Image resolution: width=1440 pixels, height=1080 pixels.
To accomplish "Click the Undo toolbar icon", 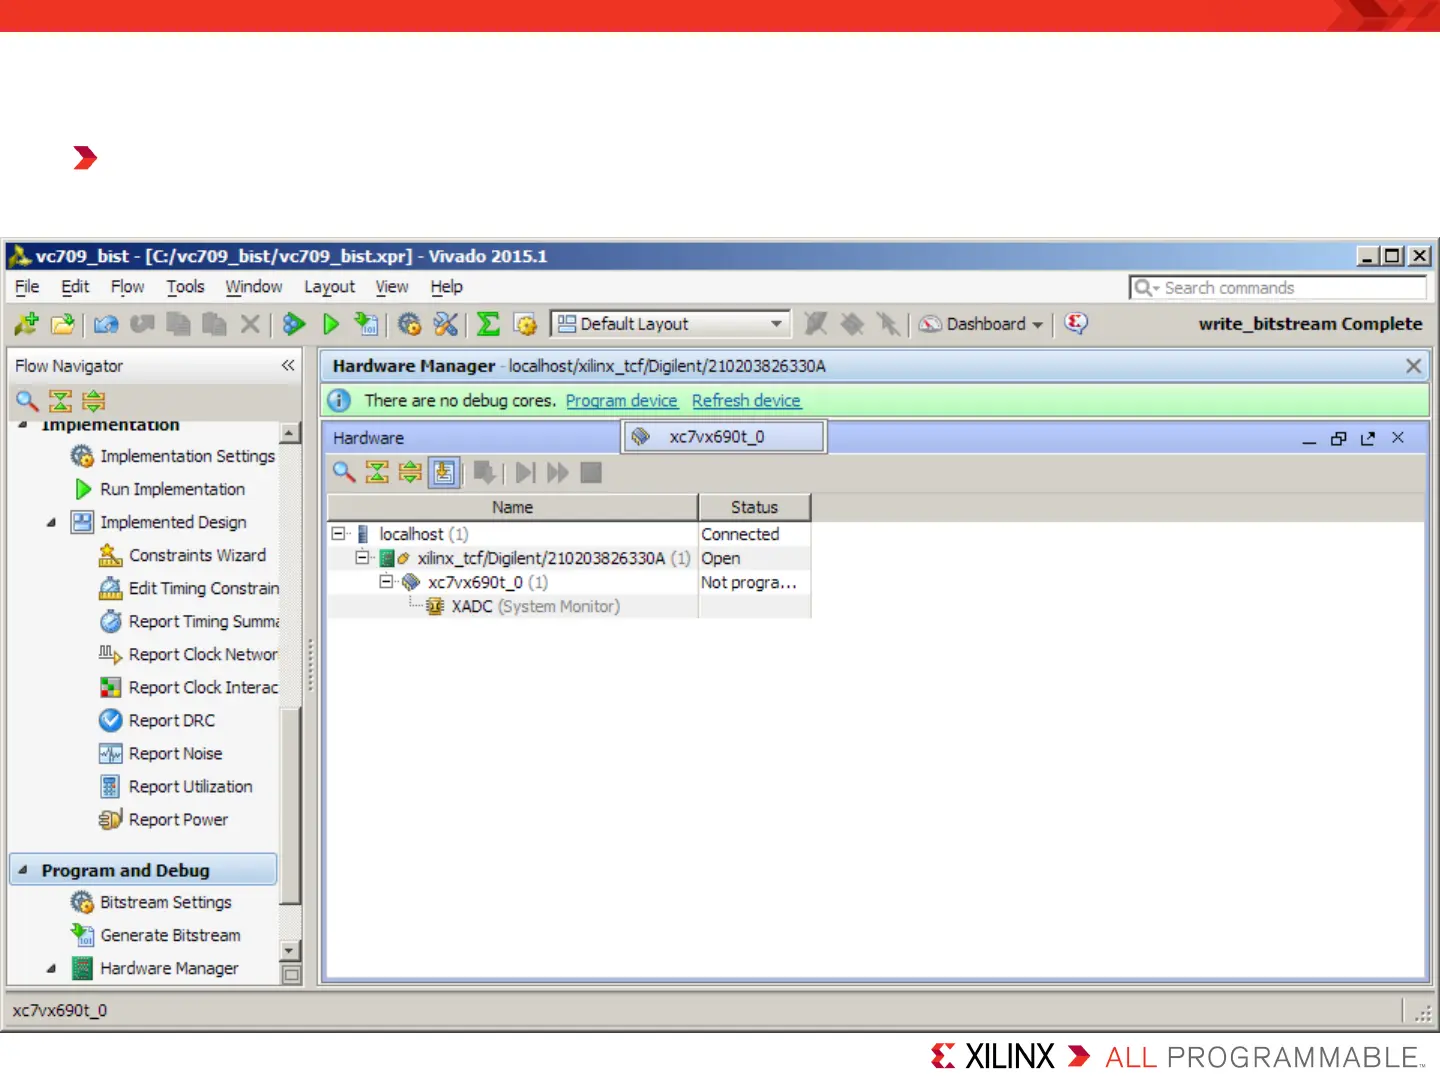I will point(106,324).
